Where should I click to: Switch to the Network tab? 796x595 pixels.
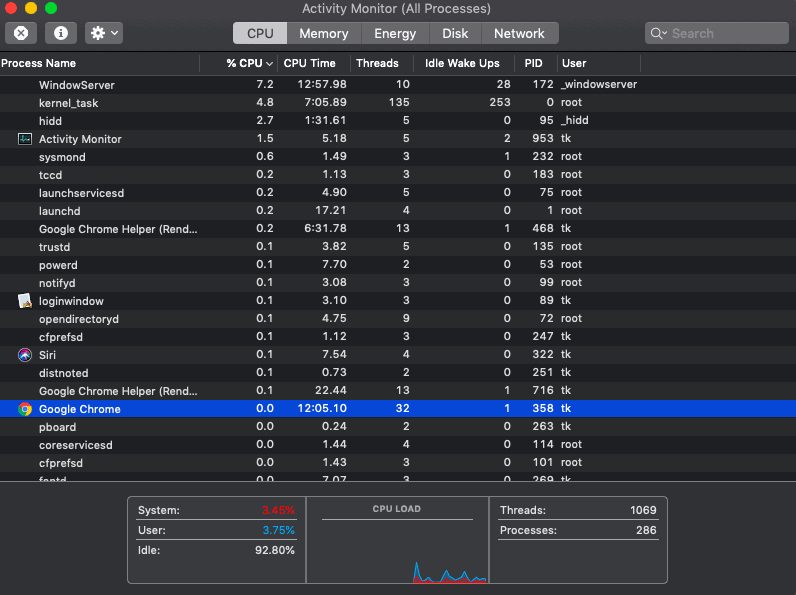pos(519,34)
